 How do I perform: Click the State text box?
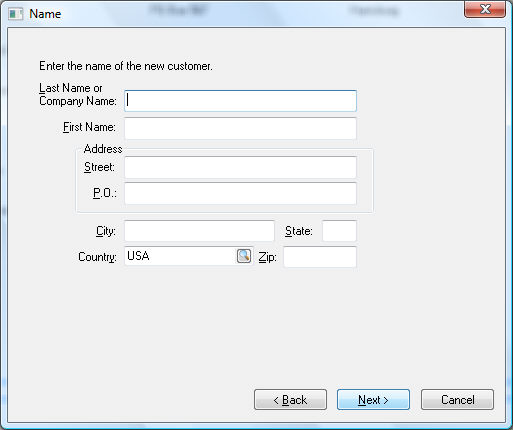coord(339,231)
